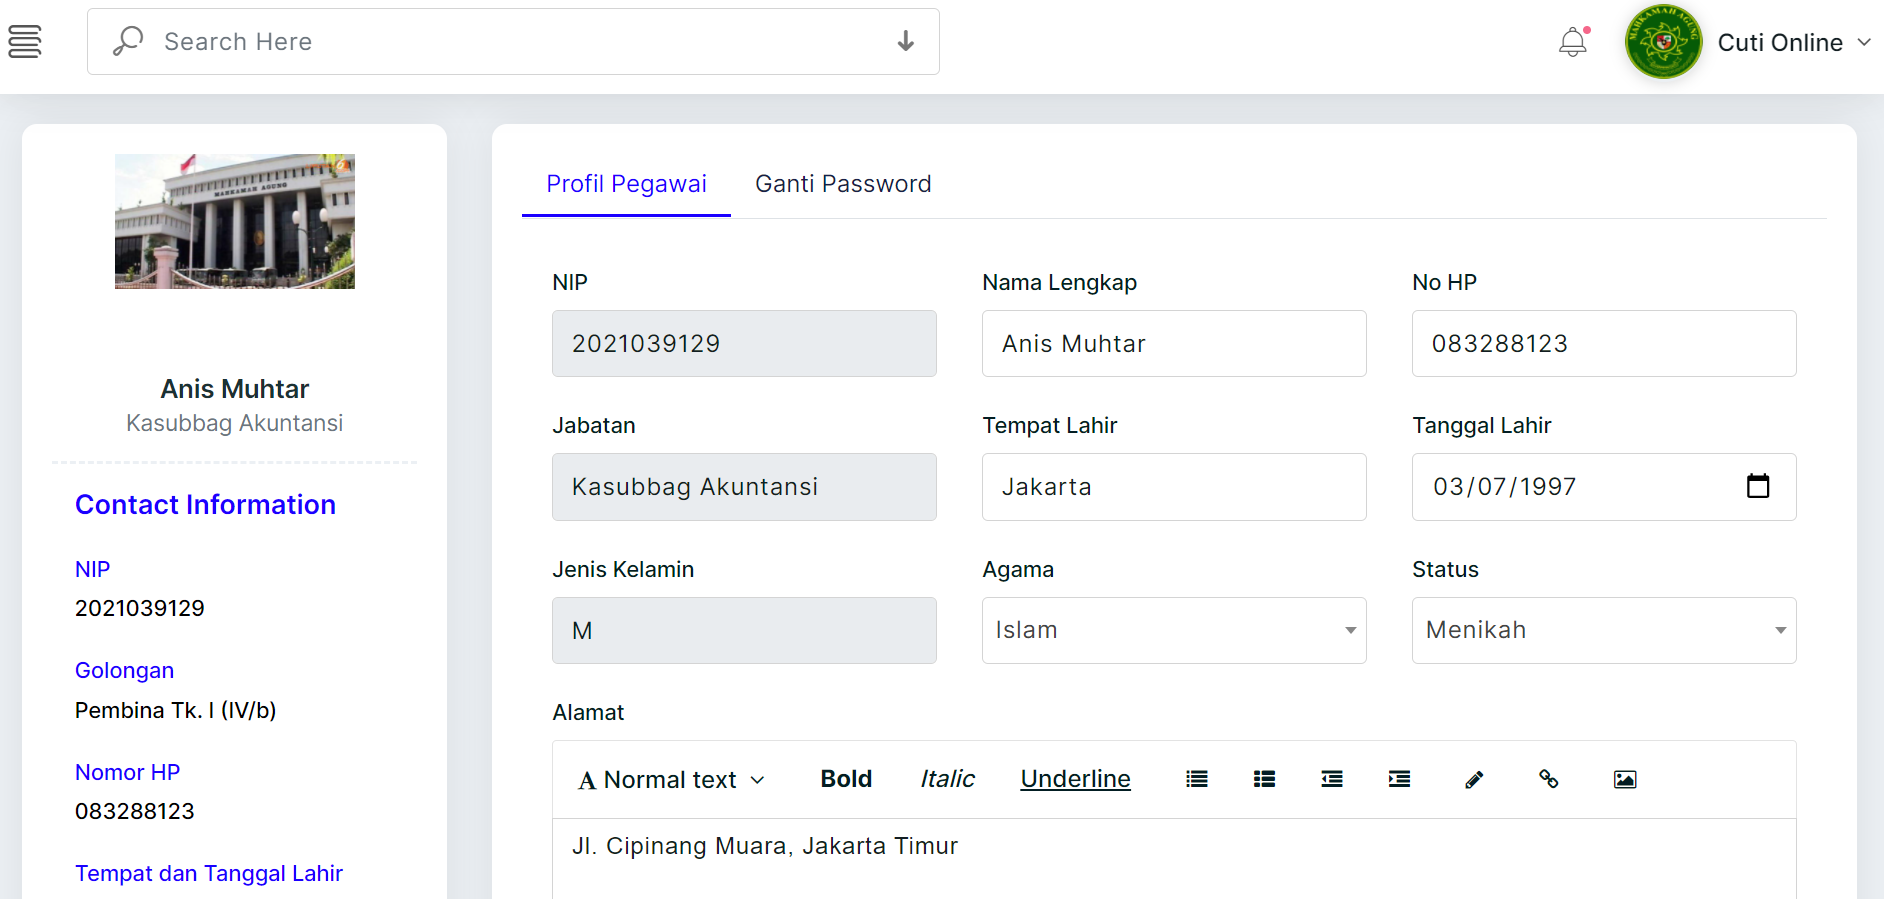Click the NIP link under Contact Information

91,568
